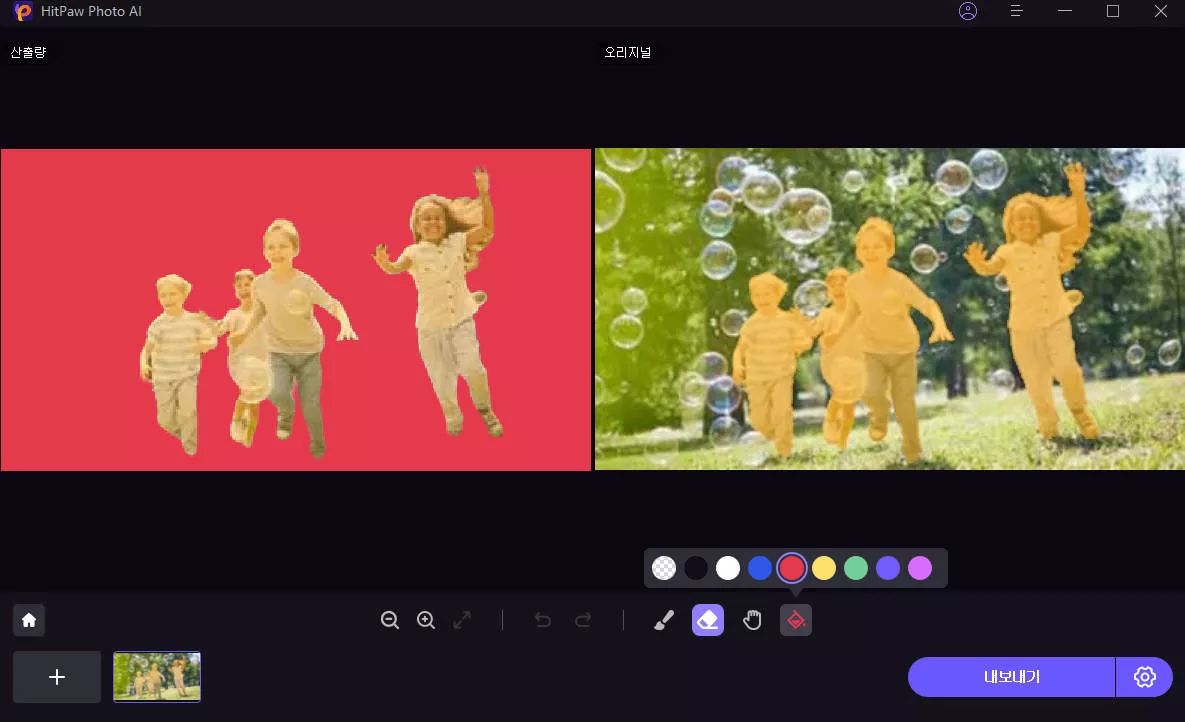Image resolution: width=1185 pixels, height=722 pixels.
Task: Undo the last edit
Action: 543,620
